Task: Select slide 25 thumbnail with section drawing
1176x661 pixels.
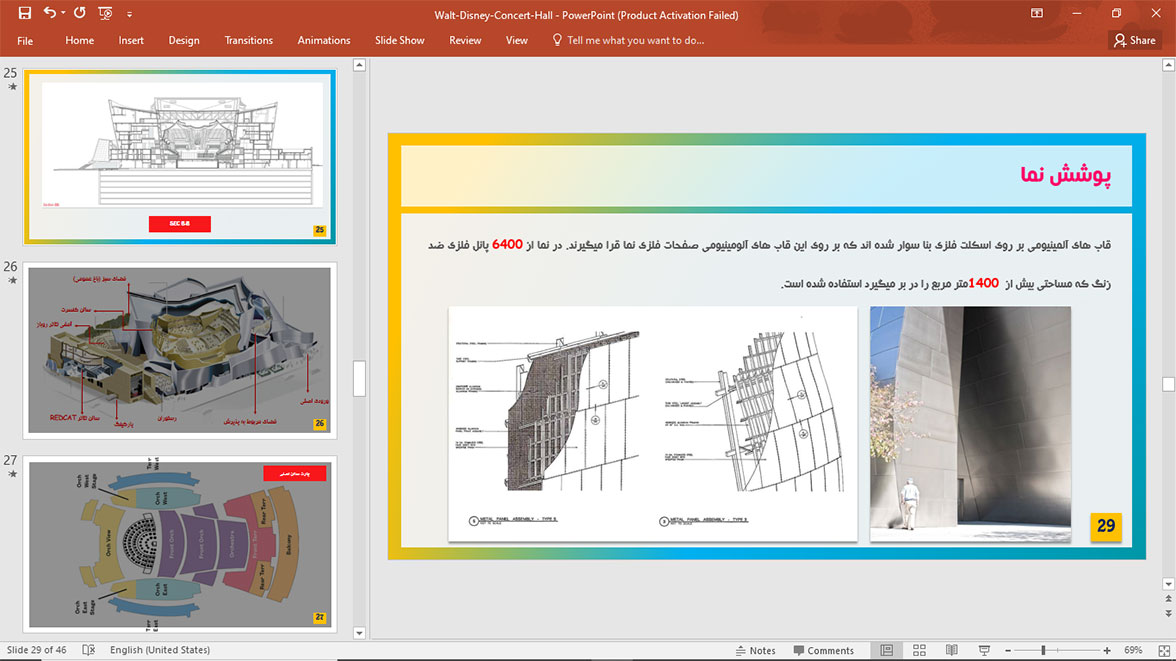Action: pyautogui.click(x=180, y=157)
